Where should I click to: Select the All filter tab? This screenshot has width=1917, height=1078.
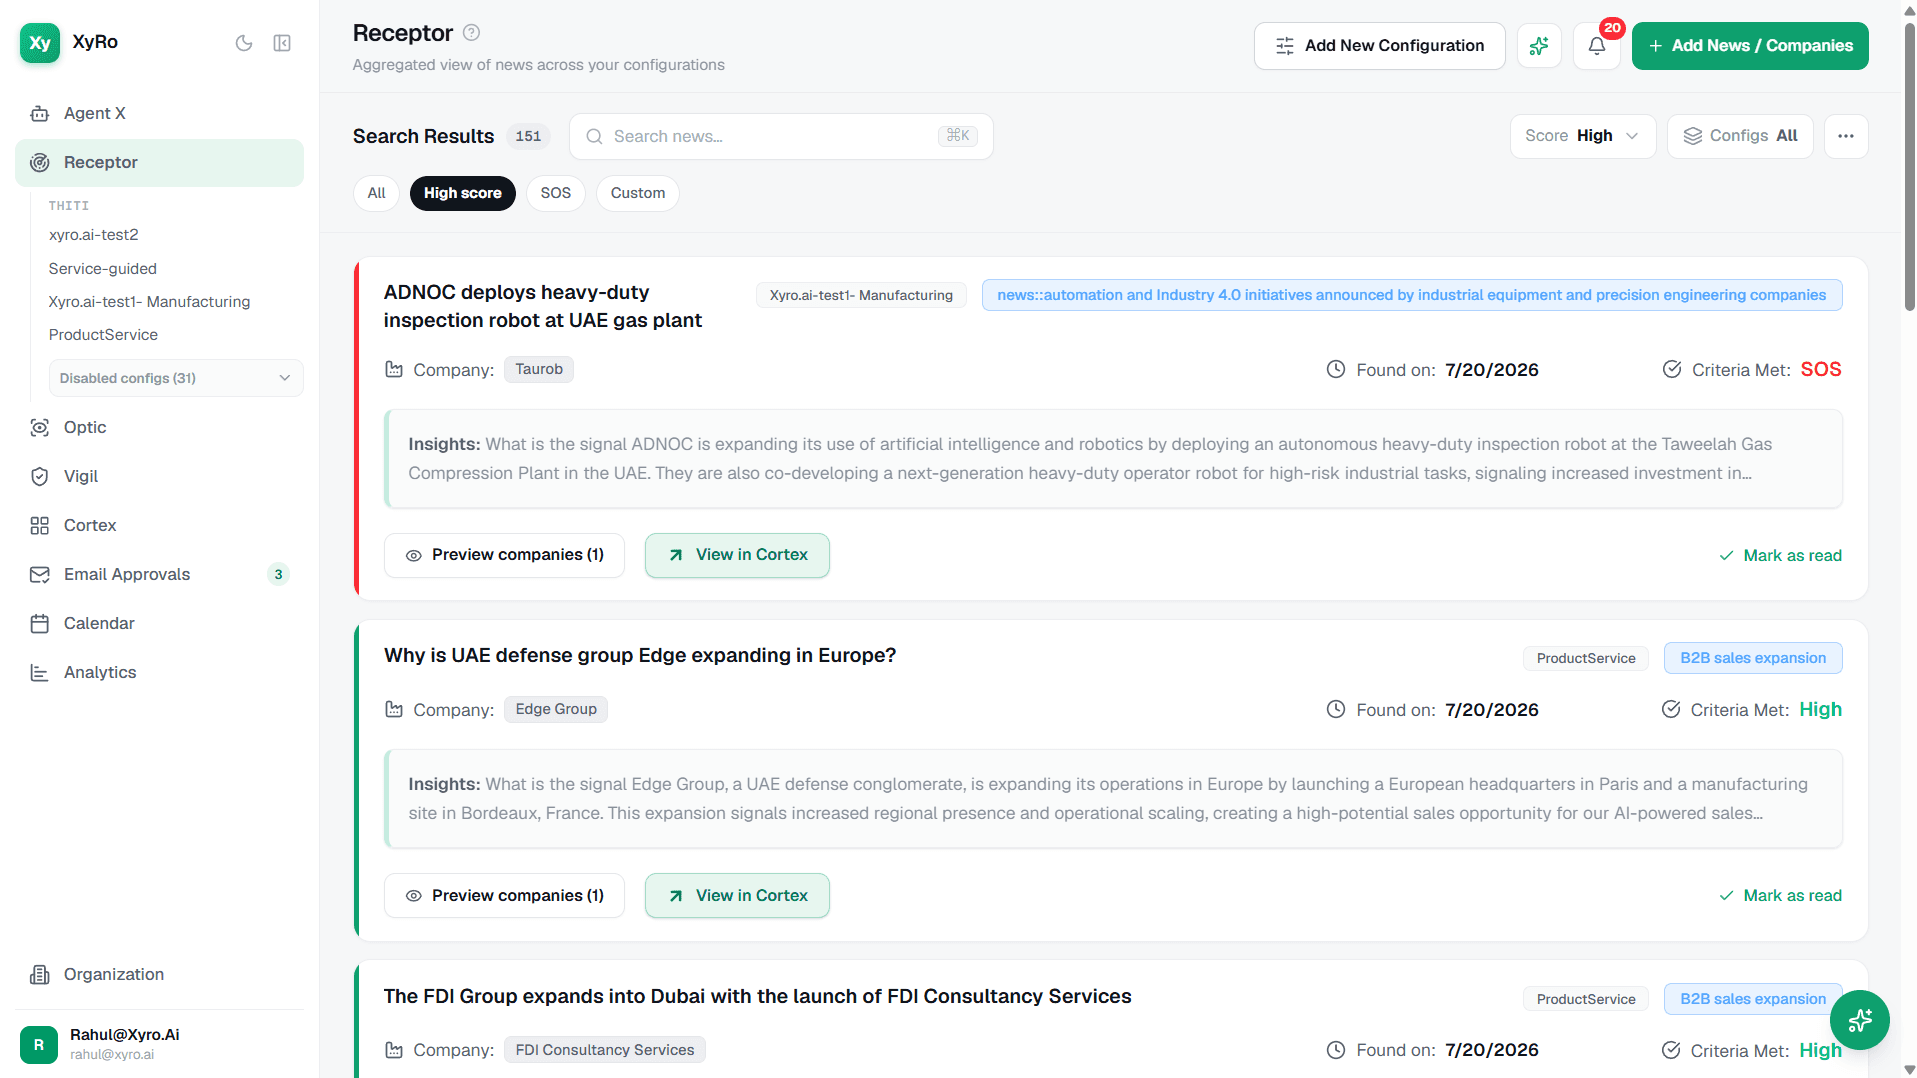[x=376, y=193]
